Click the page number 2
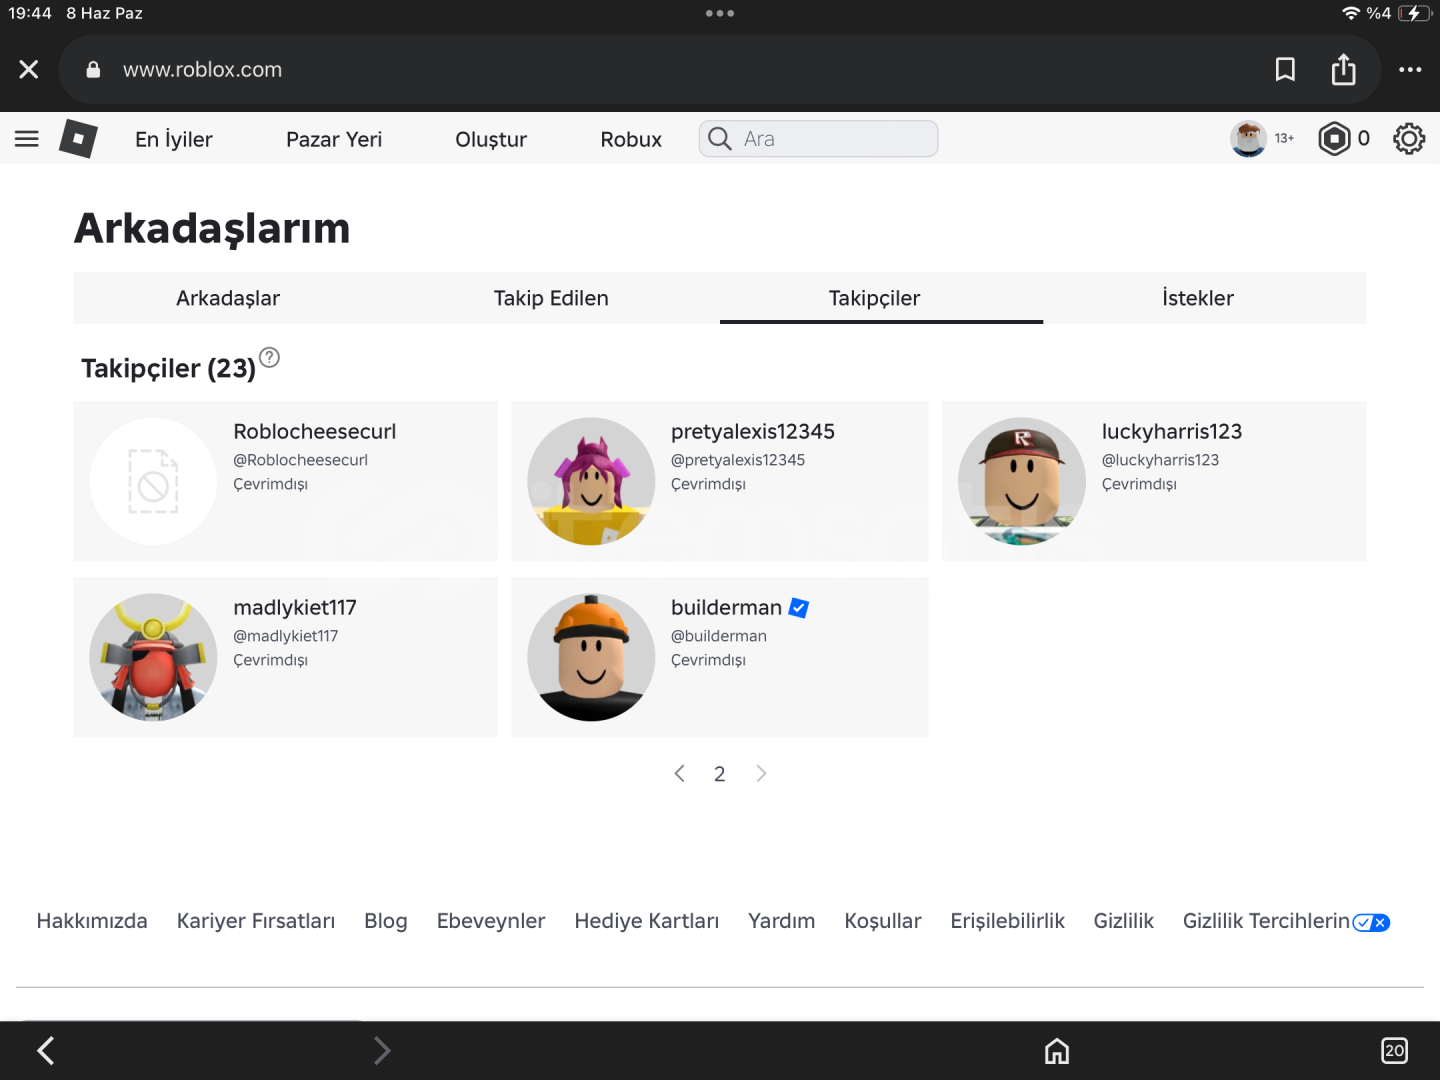This screenshot has width=1440, height=1080. 719,774
